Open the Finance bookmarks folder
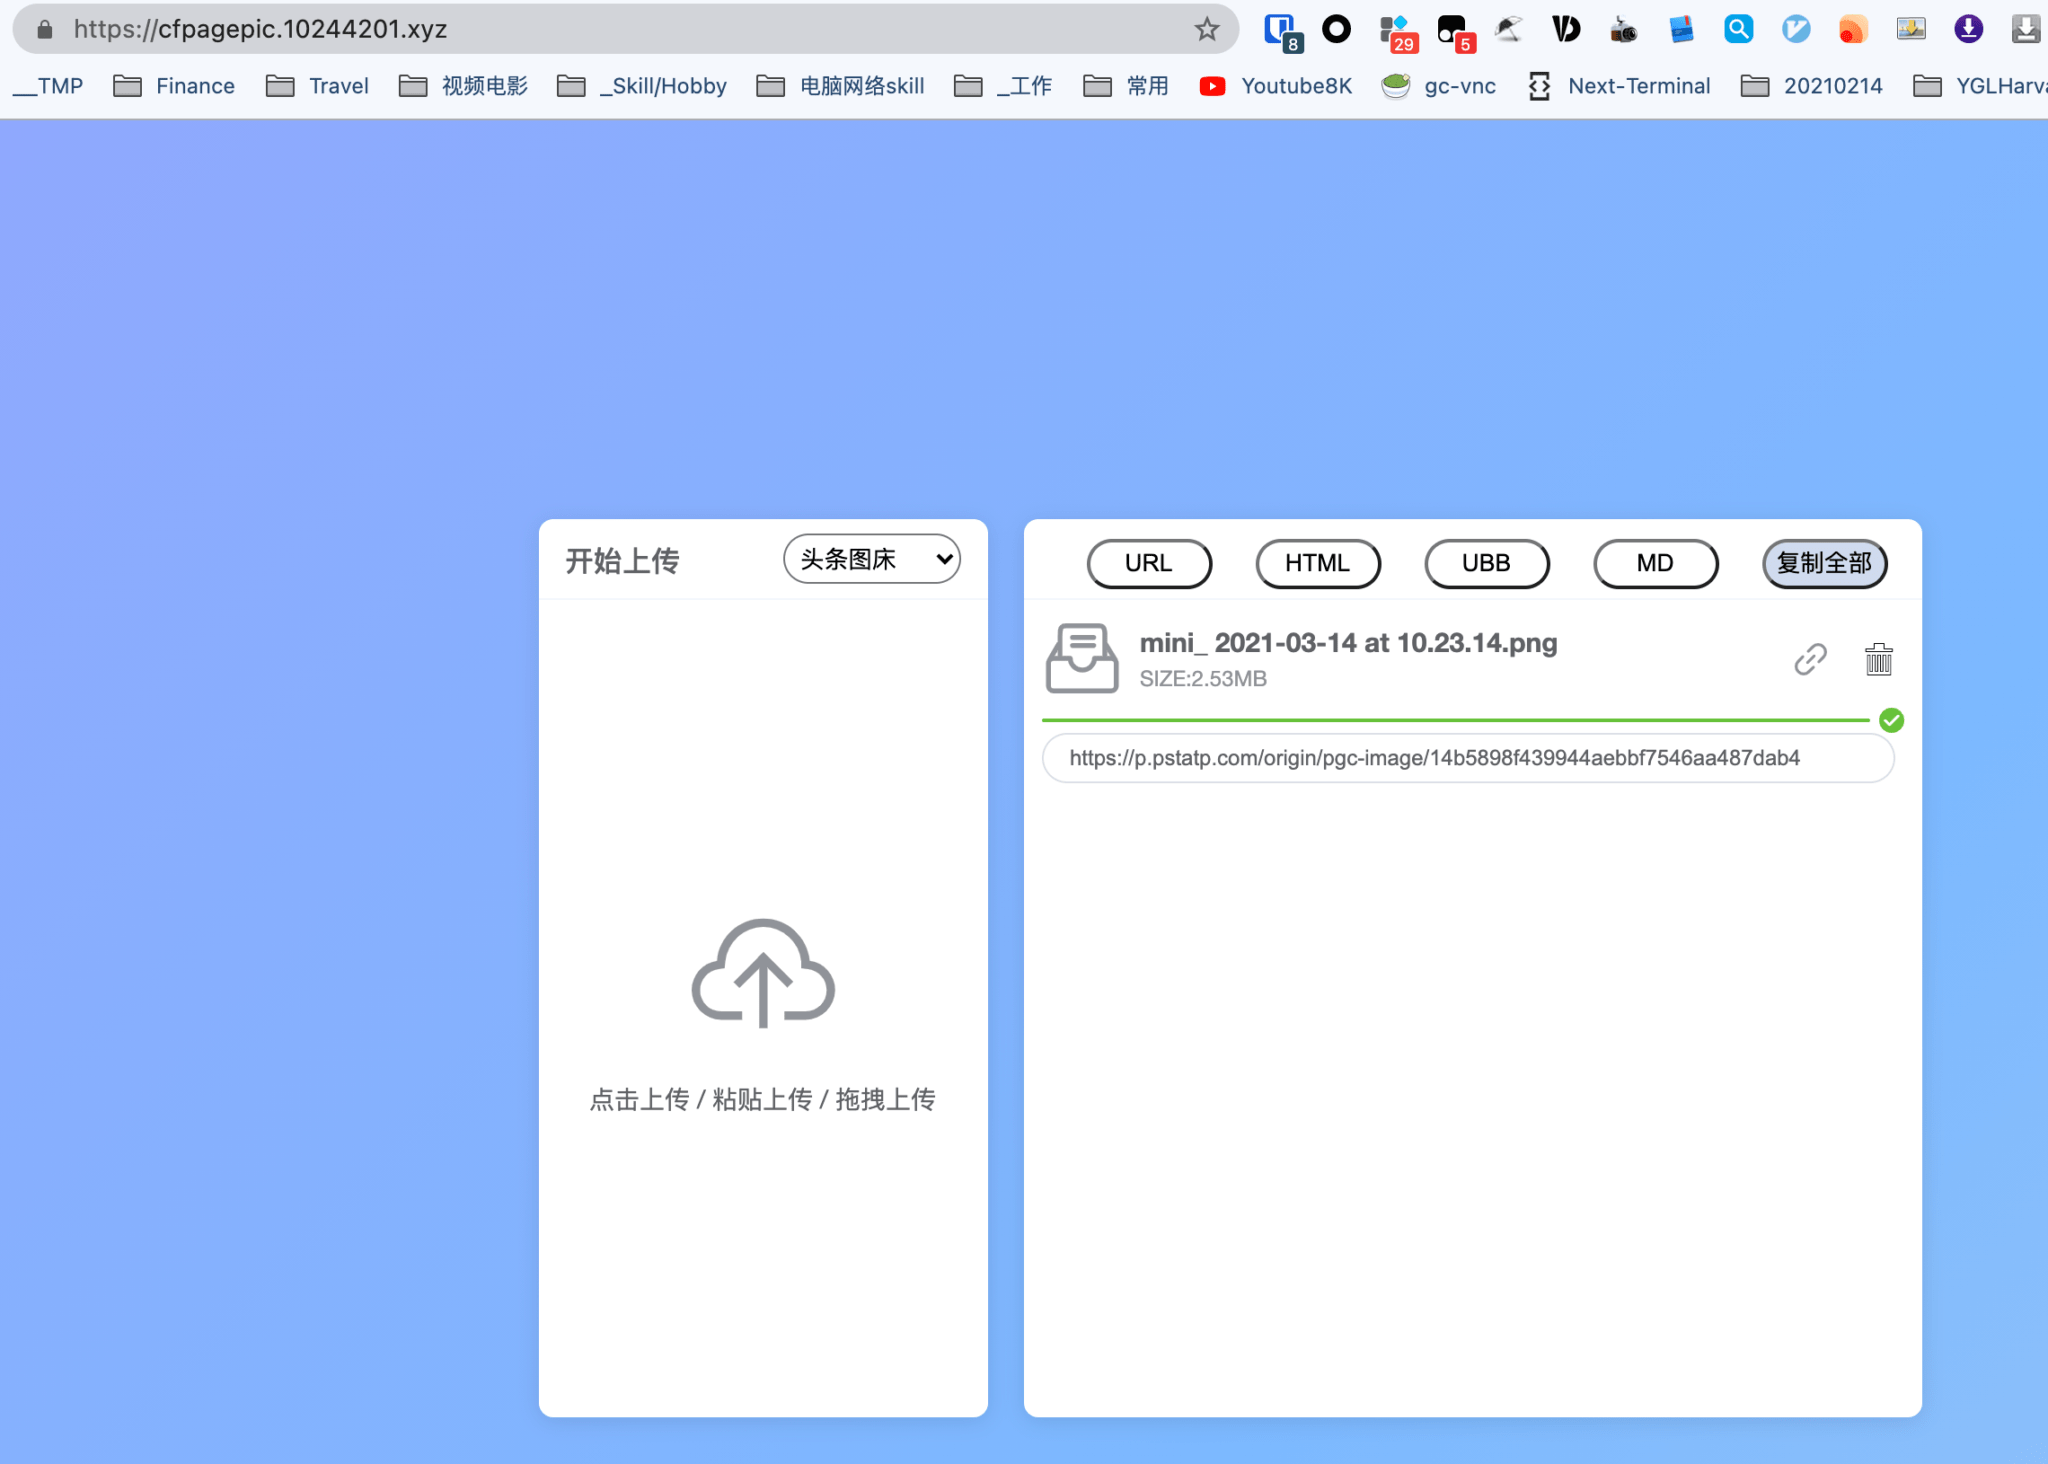2048x1464 pixels. [x=192, y=85]
